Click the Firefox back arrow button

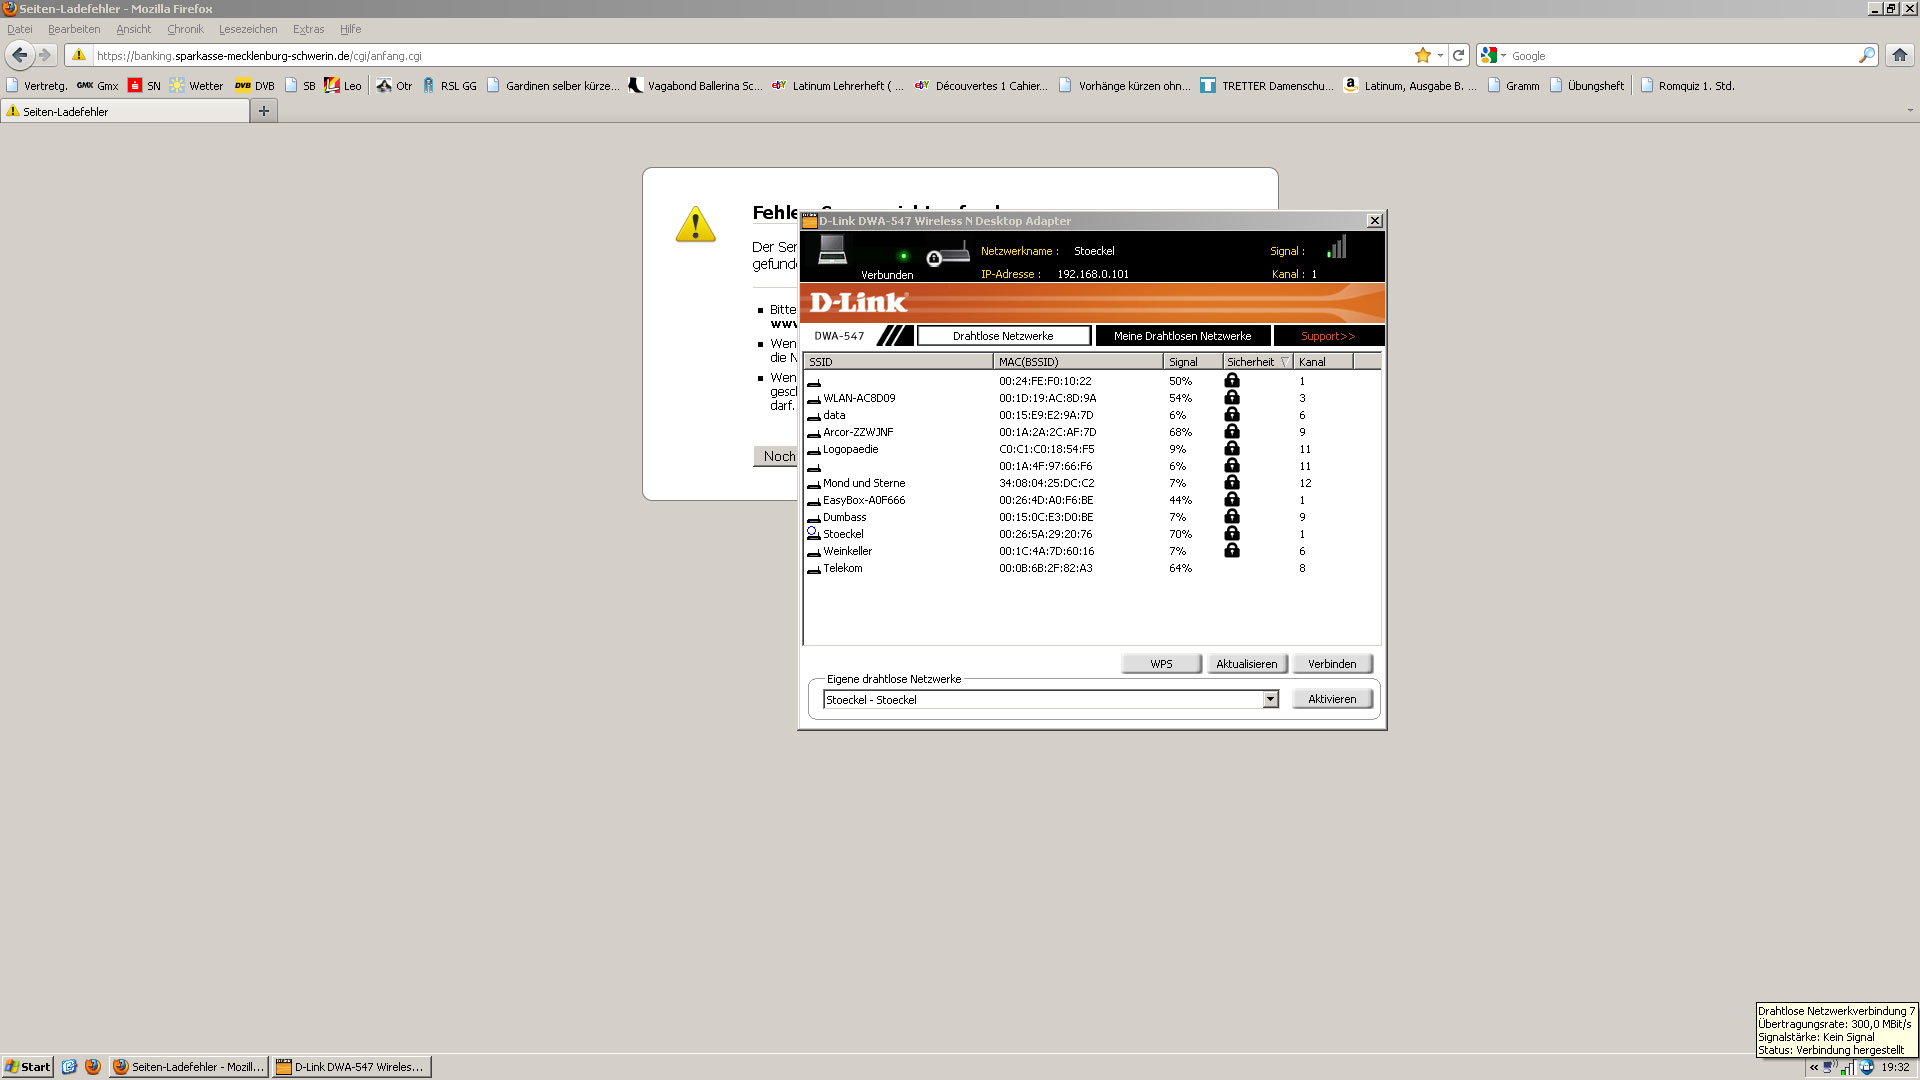pos(19,55)
